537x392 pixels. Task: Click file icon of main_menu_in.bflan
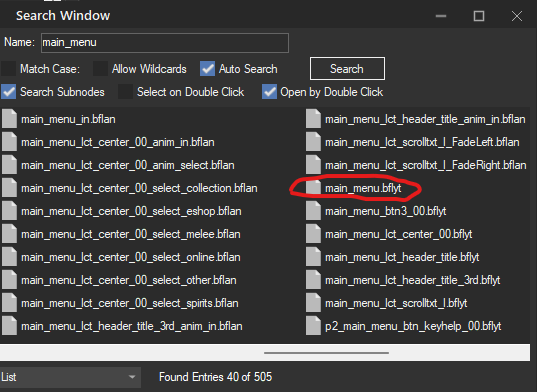click(x=9, y=119)
